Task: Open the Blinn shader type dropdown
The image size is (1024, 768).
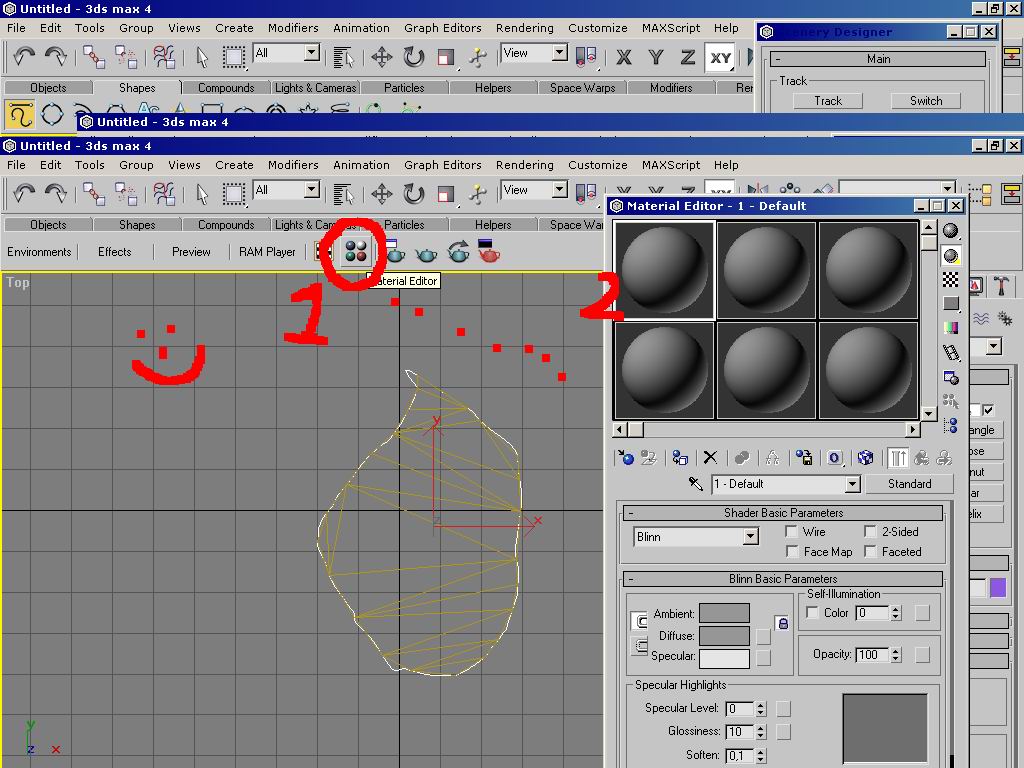Action: pyautogui.click(x=750, y=537)
